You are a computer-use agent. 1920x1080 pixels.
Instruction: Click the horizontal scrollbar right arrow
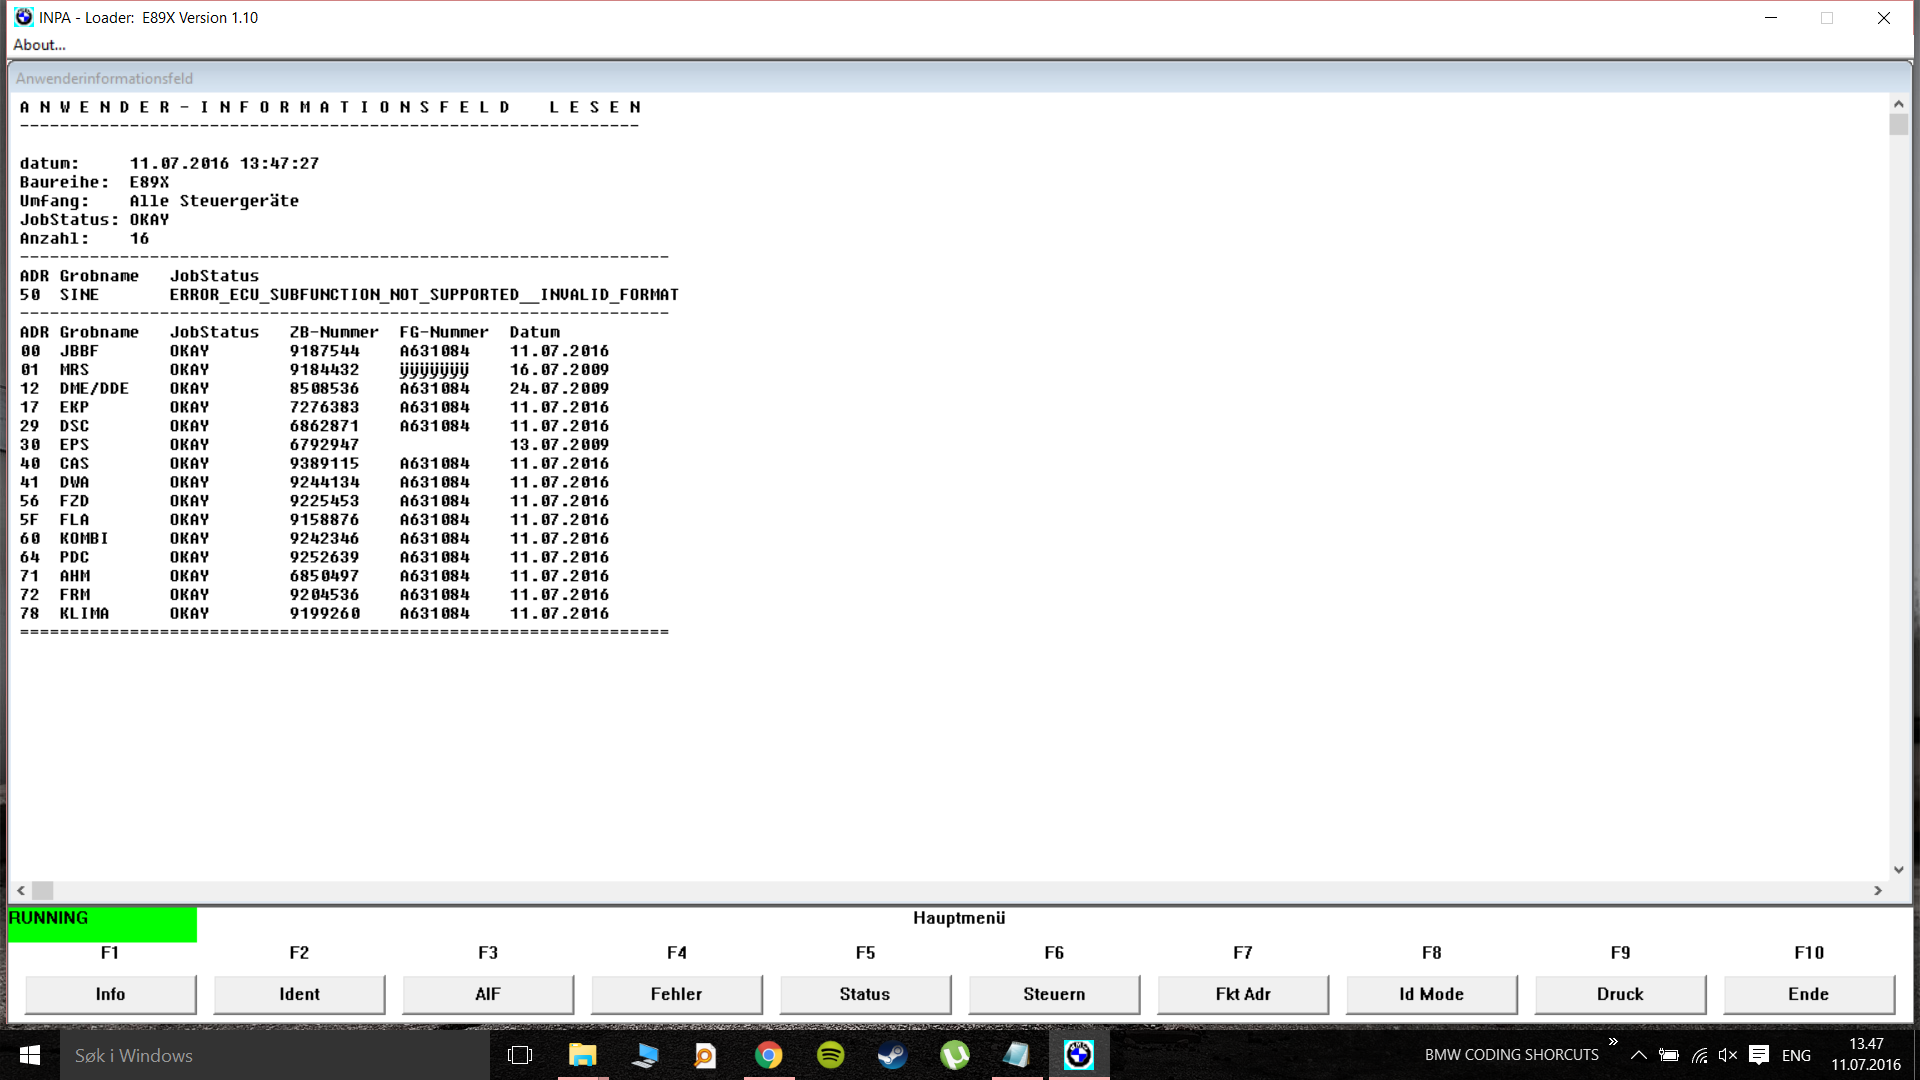(x=1878, y=890)
